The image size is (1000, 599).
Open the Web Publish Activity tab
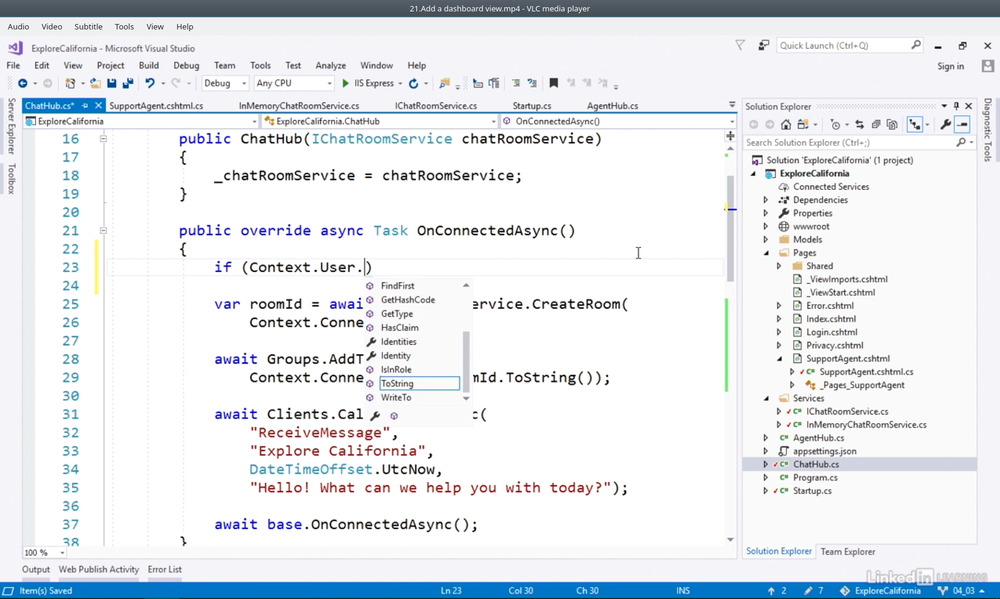click(99, 569)
